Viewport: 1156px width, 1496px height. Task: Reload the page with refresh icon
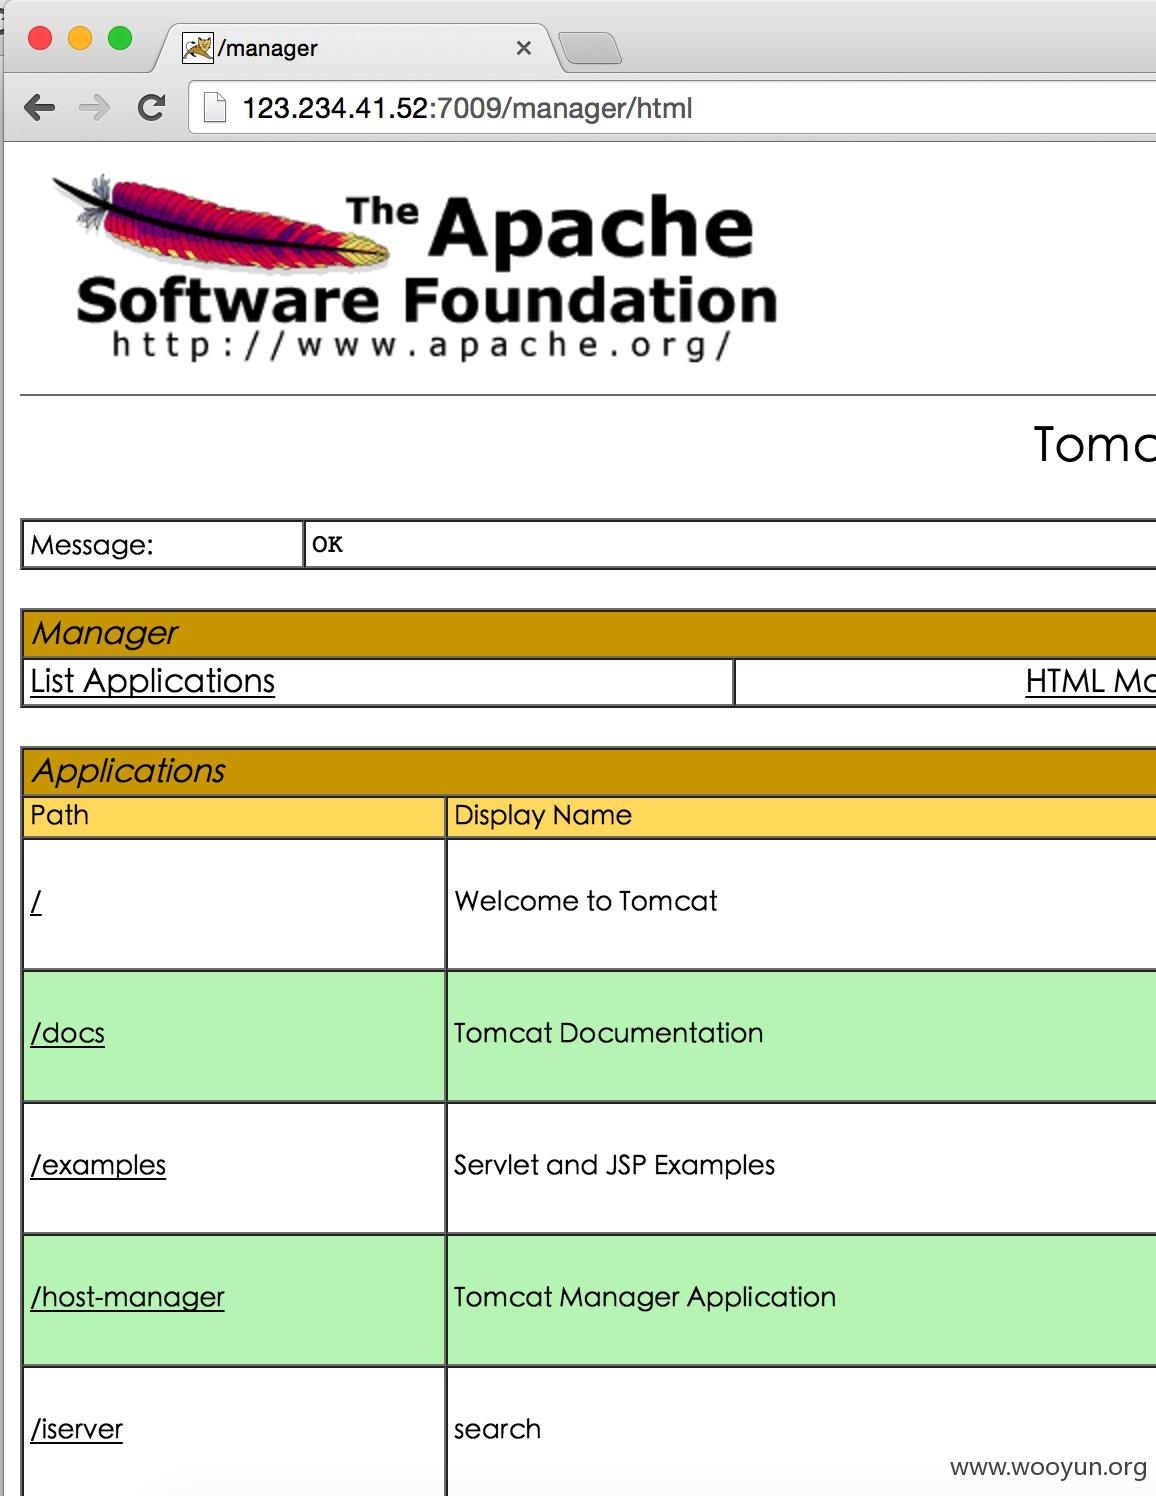coord(151,107)
